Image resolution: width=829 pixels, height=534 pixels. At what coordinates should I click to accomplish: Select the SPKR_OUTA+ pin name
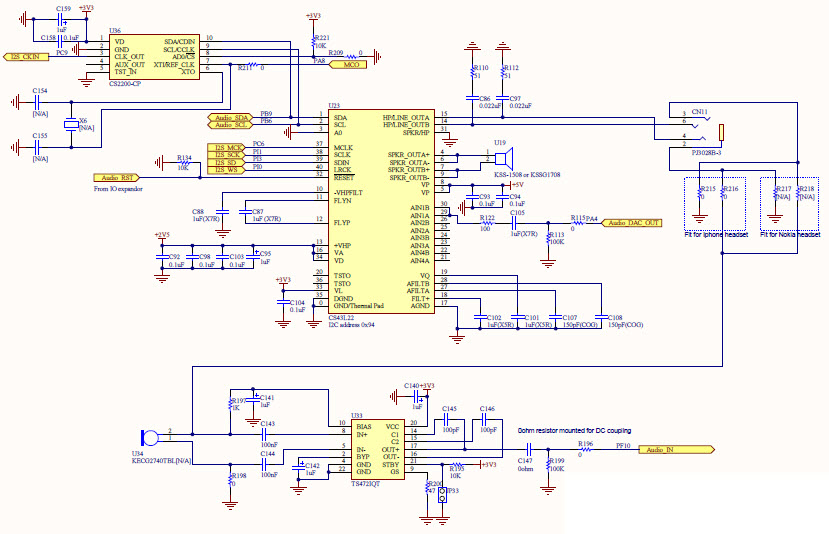409,155
